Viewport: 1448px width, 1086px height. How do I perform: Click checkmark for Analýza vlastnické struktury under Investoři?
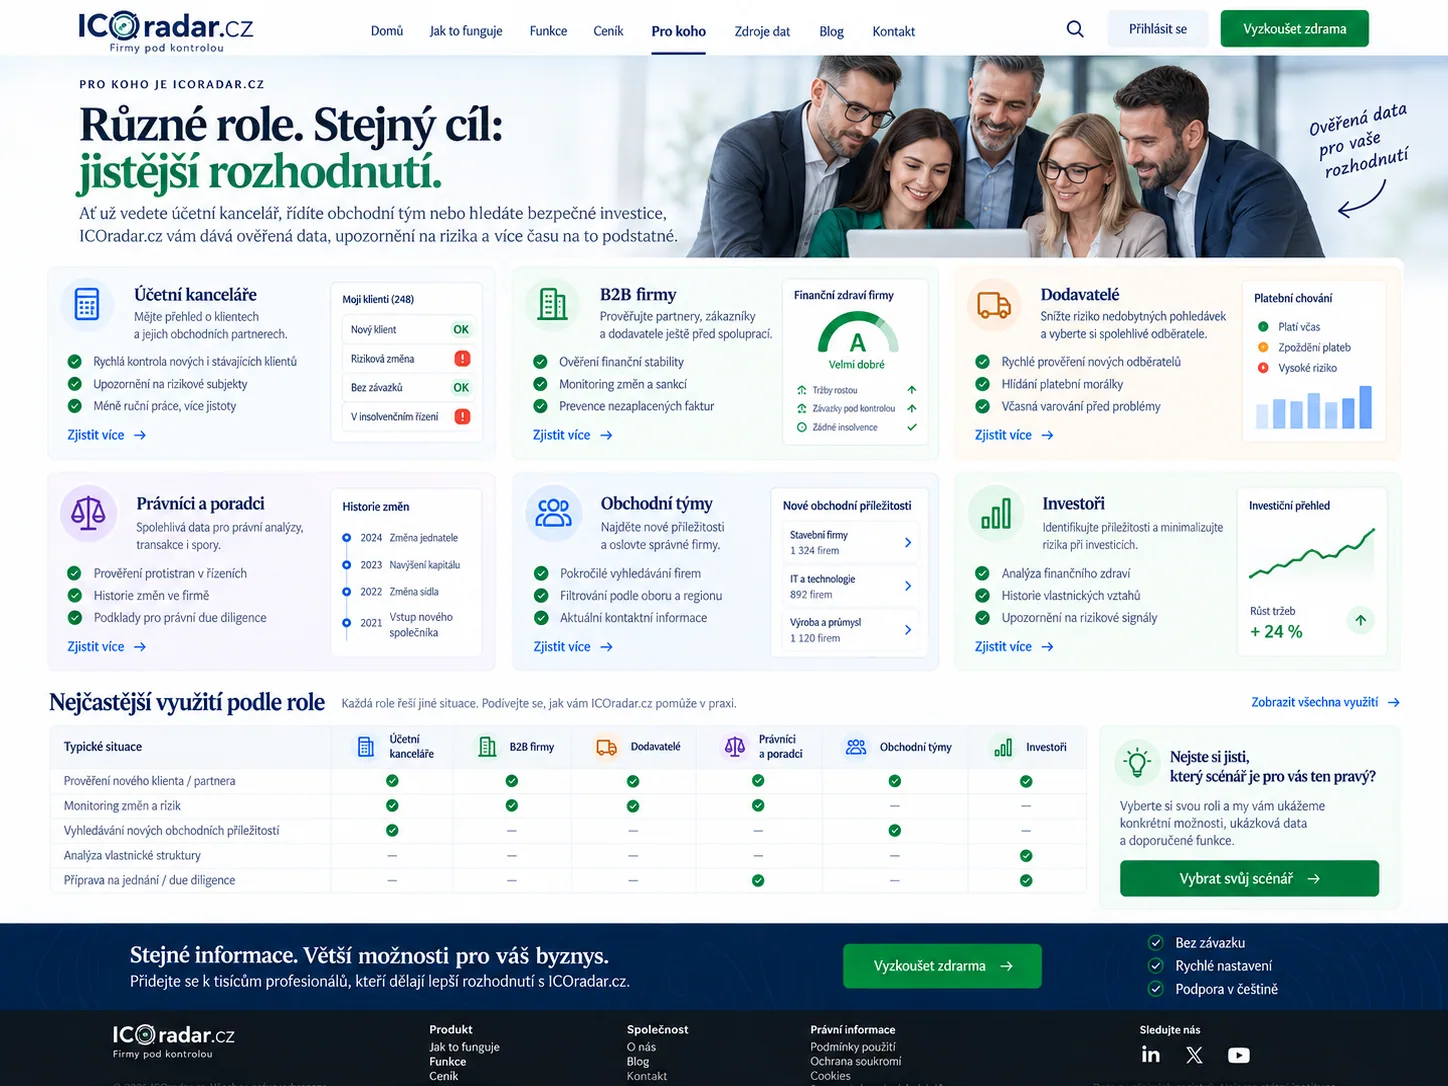(1026, 856)
